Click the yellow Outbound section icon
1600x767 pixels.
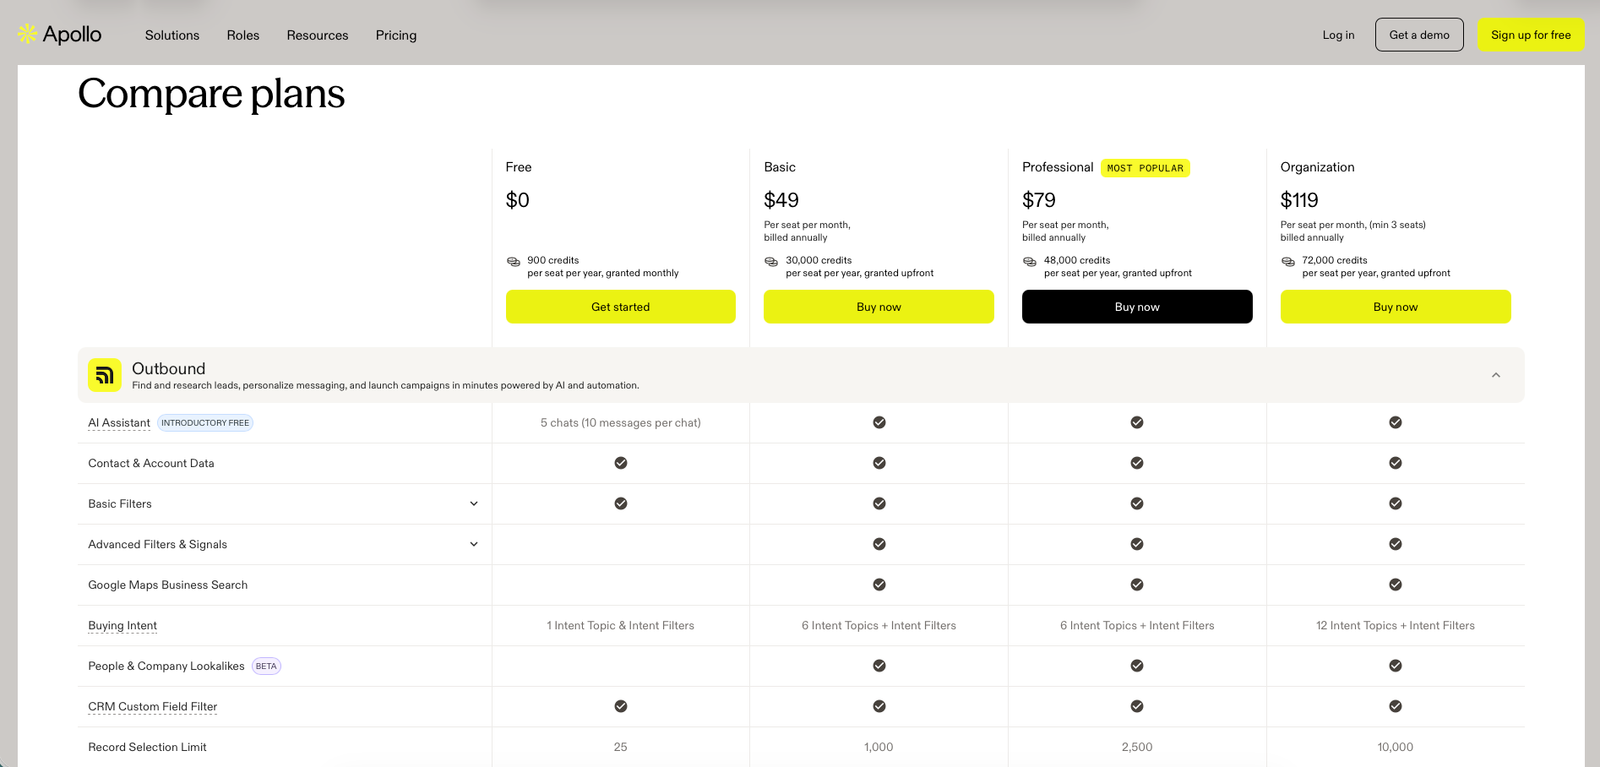105,375
